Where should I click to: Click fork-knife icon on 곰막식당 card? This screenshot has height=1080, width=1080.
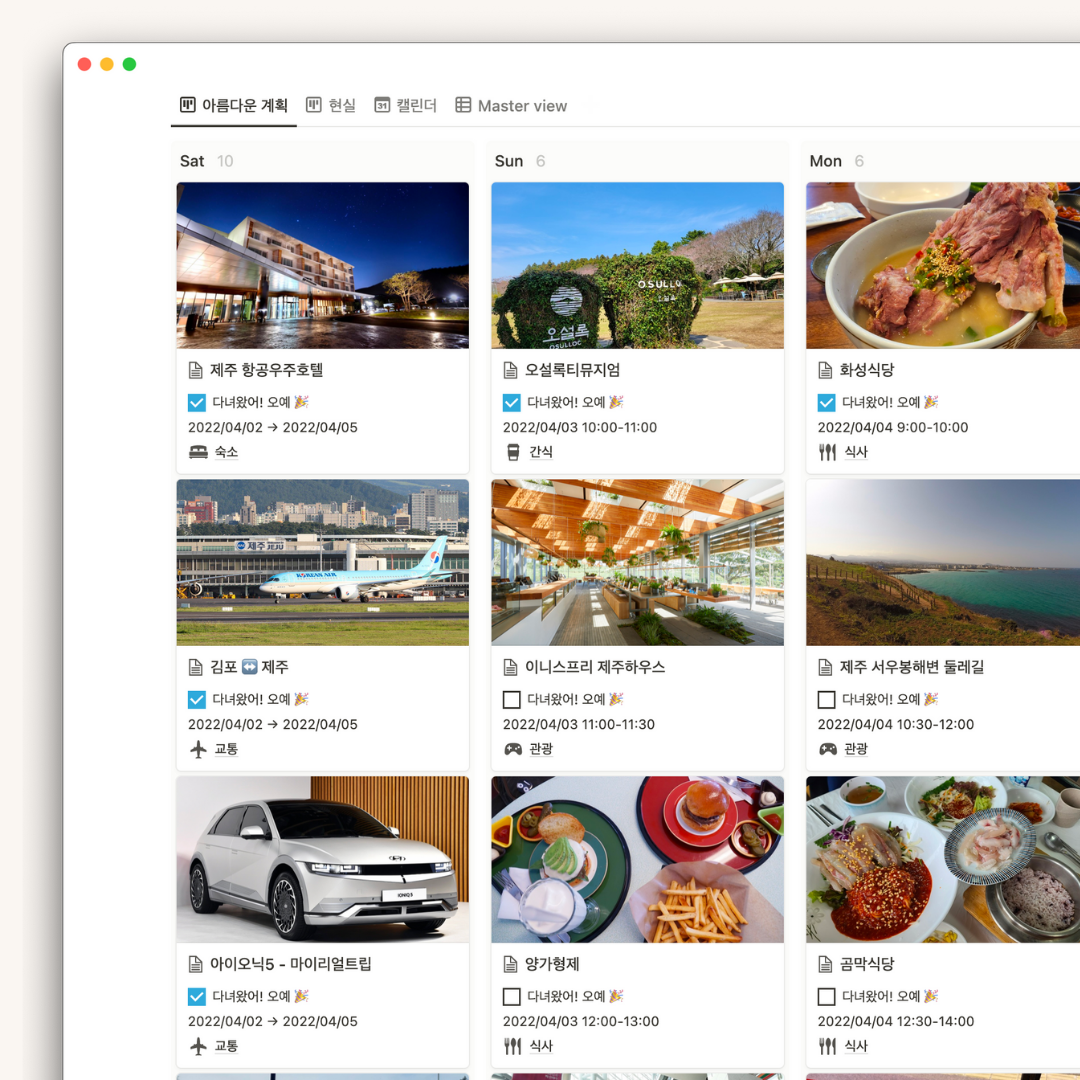point(827,1046)
